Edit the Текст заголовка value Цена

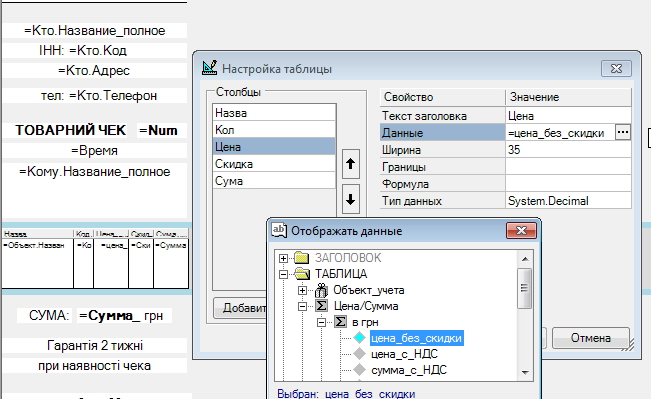568,115
